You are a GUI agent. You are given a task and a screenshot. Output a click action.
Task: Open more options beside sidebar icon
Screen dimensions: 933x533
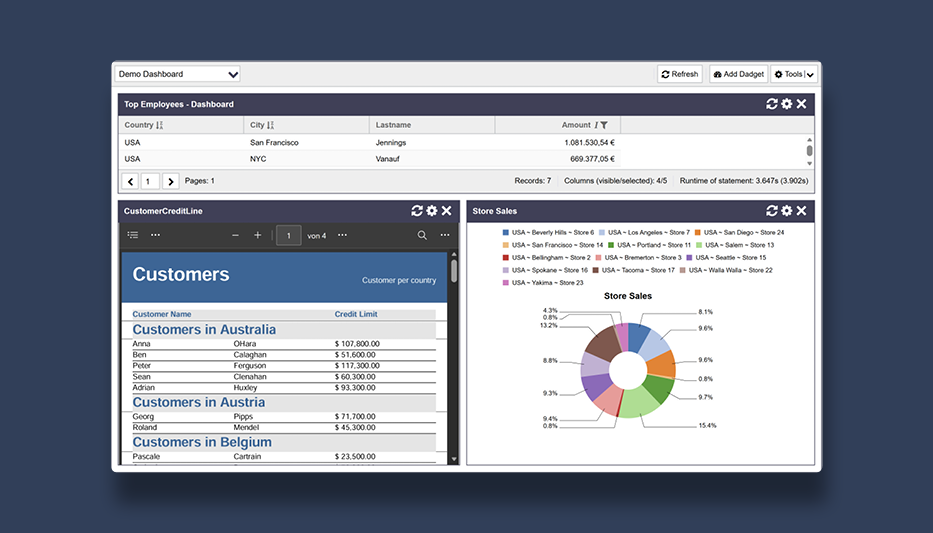(x=155, y=235)
